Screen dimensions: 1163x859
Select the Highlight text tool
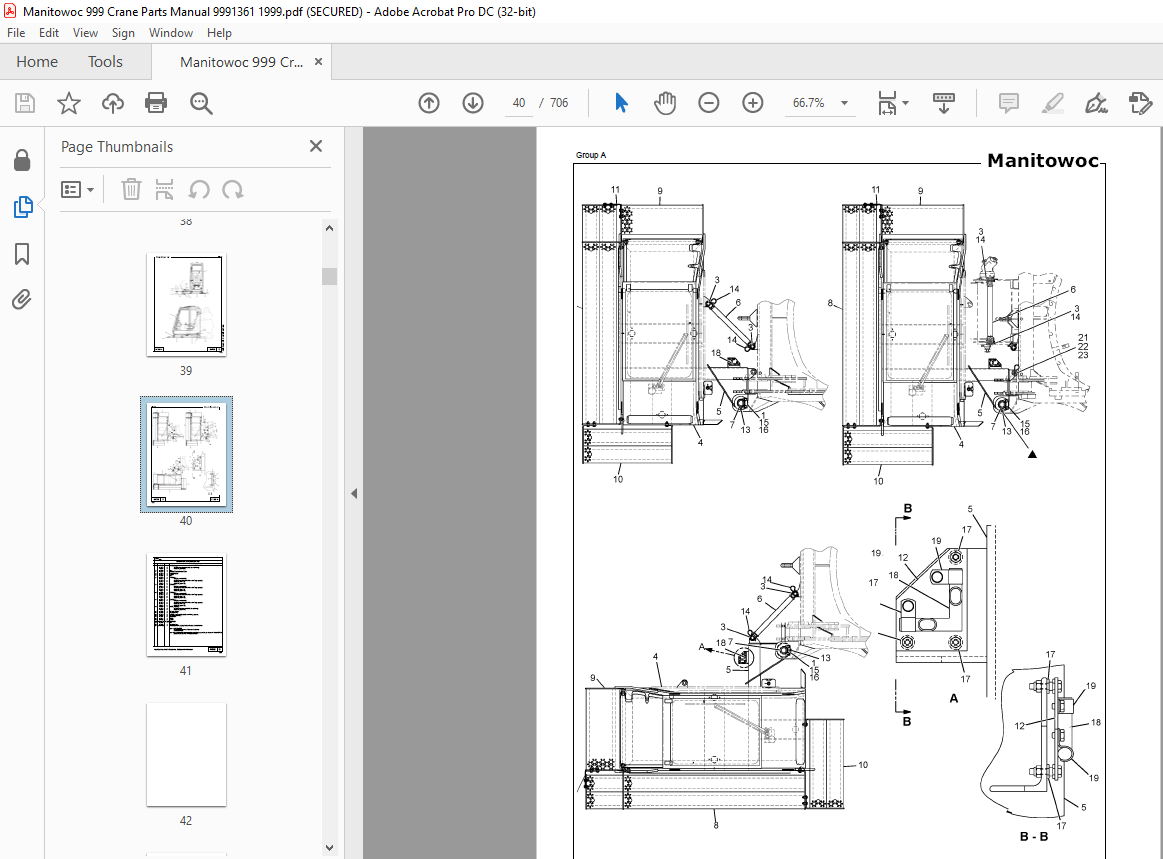(1052, 103)
